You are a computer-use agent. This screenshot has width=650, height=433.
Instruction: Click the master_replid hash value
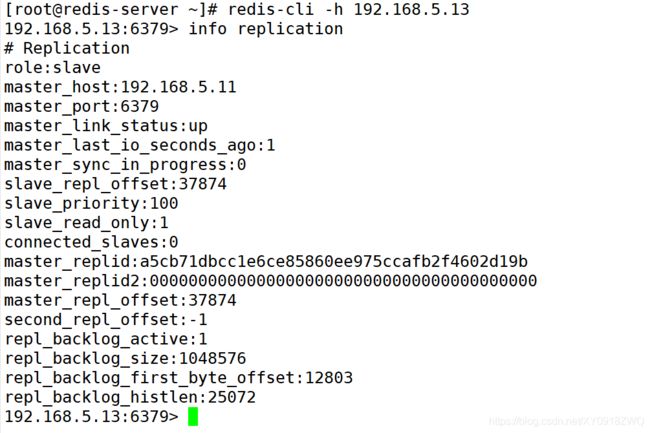pyautogui.click(x=334, y=261)
